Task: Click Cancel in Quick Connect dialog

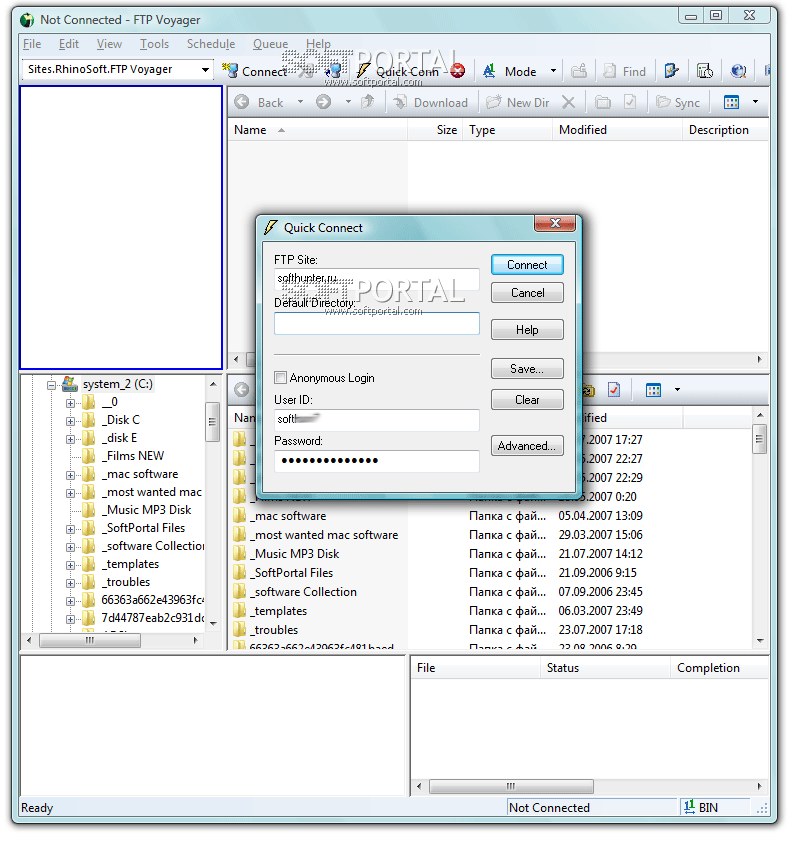Action: [x=527, y=293]
